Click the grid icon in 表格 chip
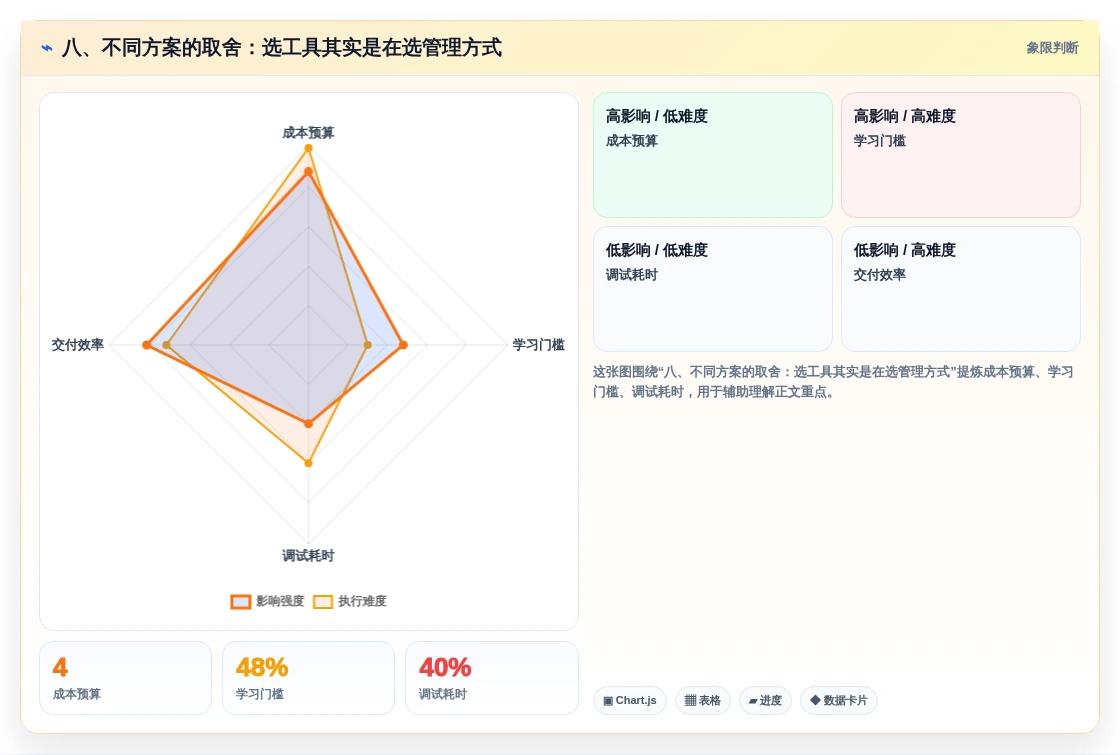 [690, 701]
